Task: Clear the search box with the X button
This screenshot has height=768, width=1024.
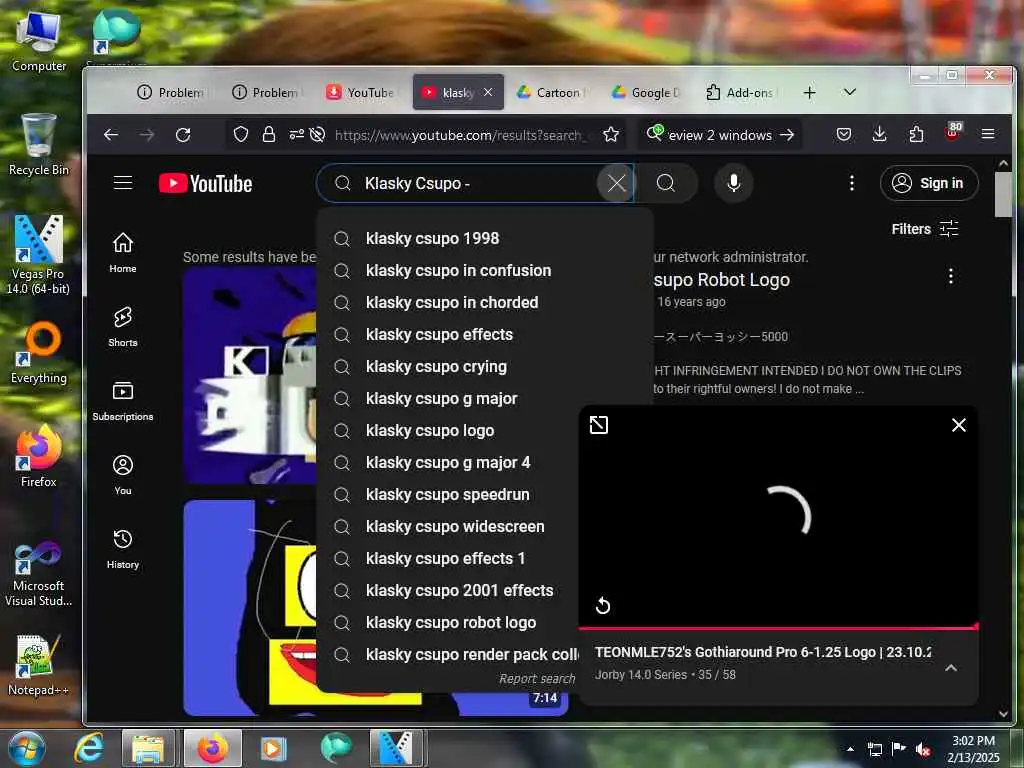Action: [616, 184]
